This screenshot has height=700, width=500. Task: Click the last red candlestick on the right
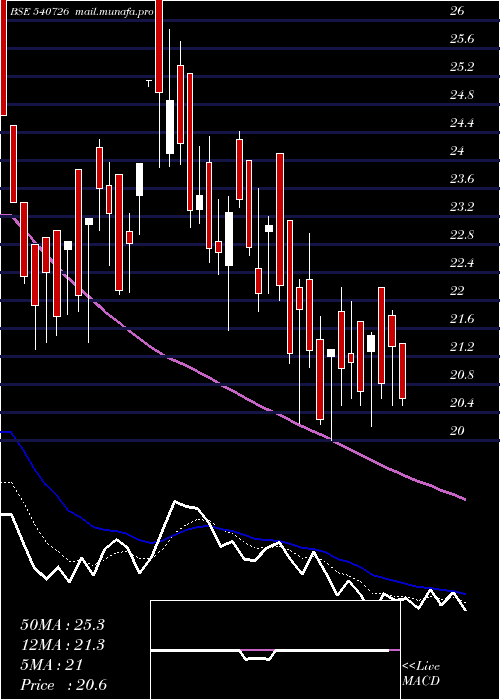402,371
